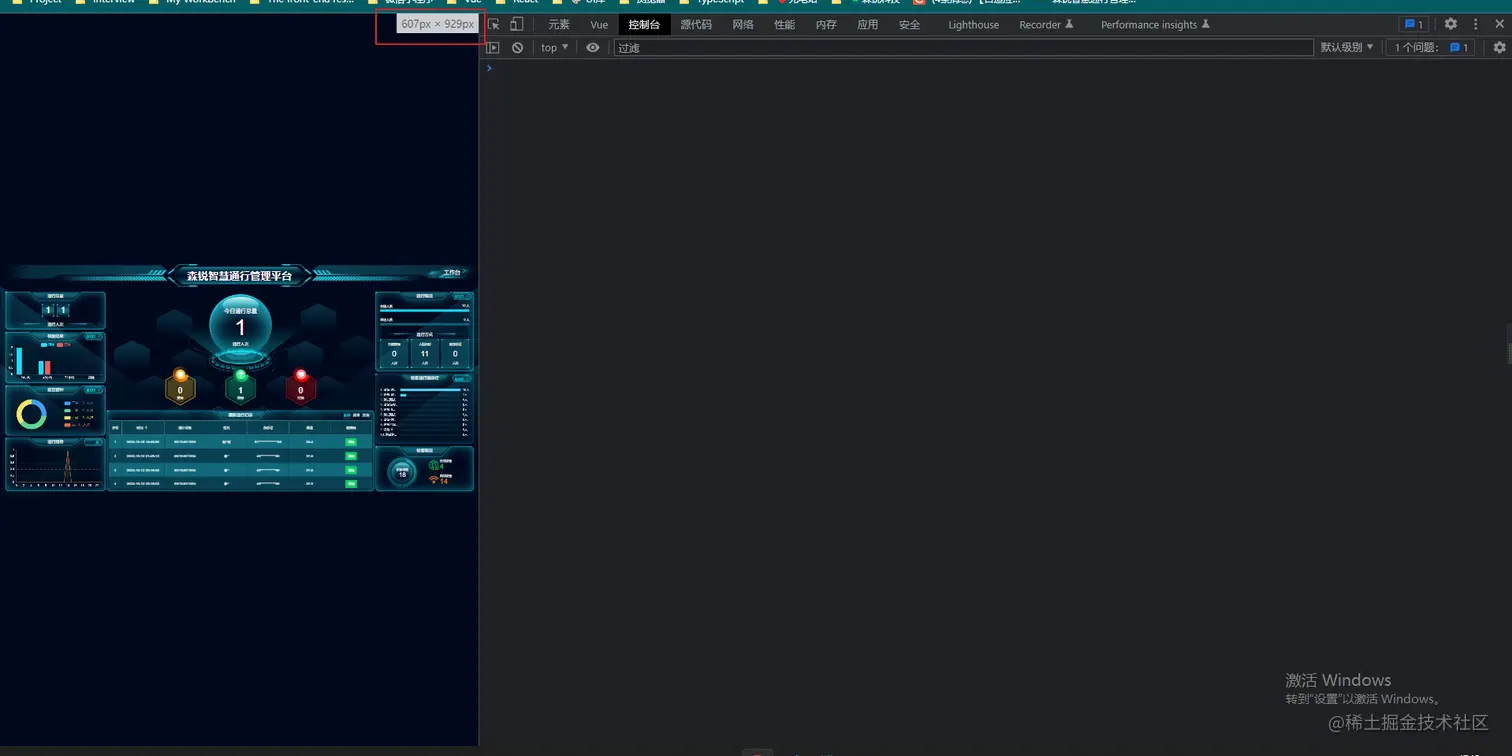
Task: Switch to the 内存 memory tab
Action: (x=826, y=25)
